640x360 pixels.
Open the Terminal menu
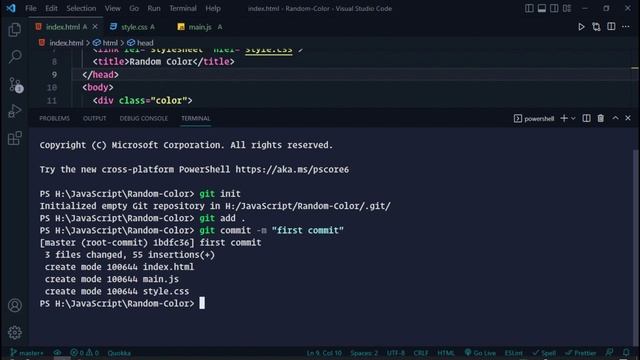[183, 8]
